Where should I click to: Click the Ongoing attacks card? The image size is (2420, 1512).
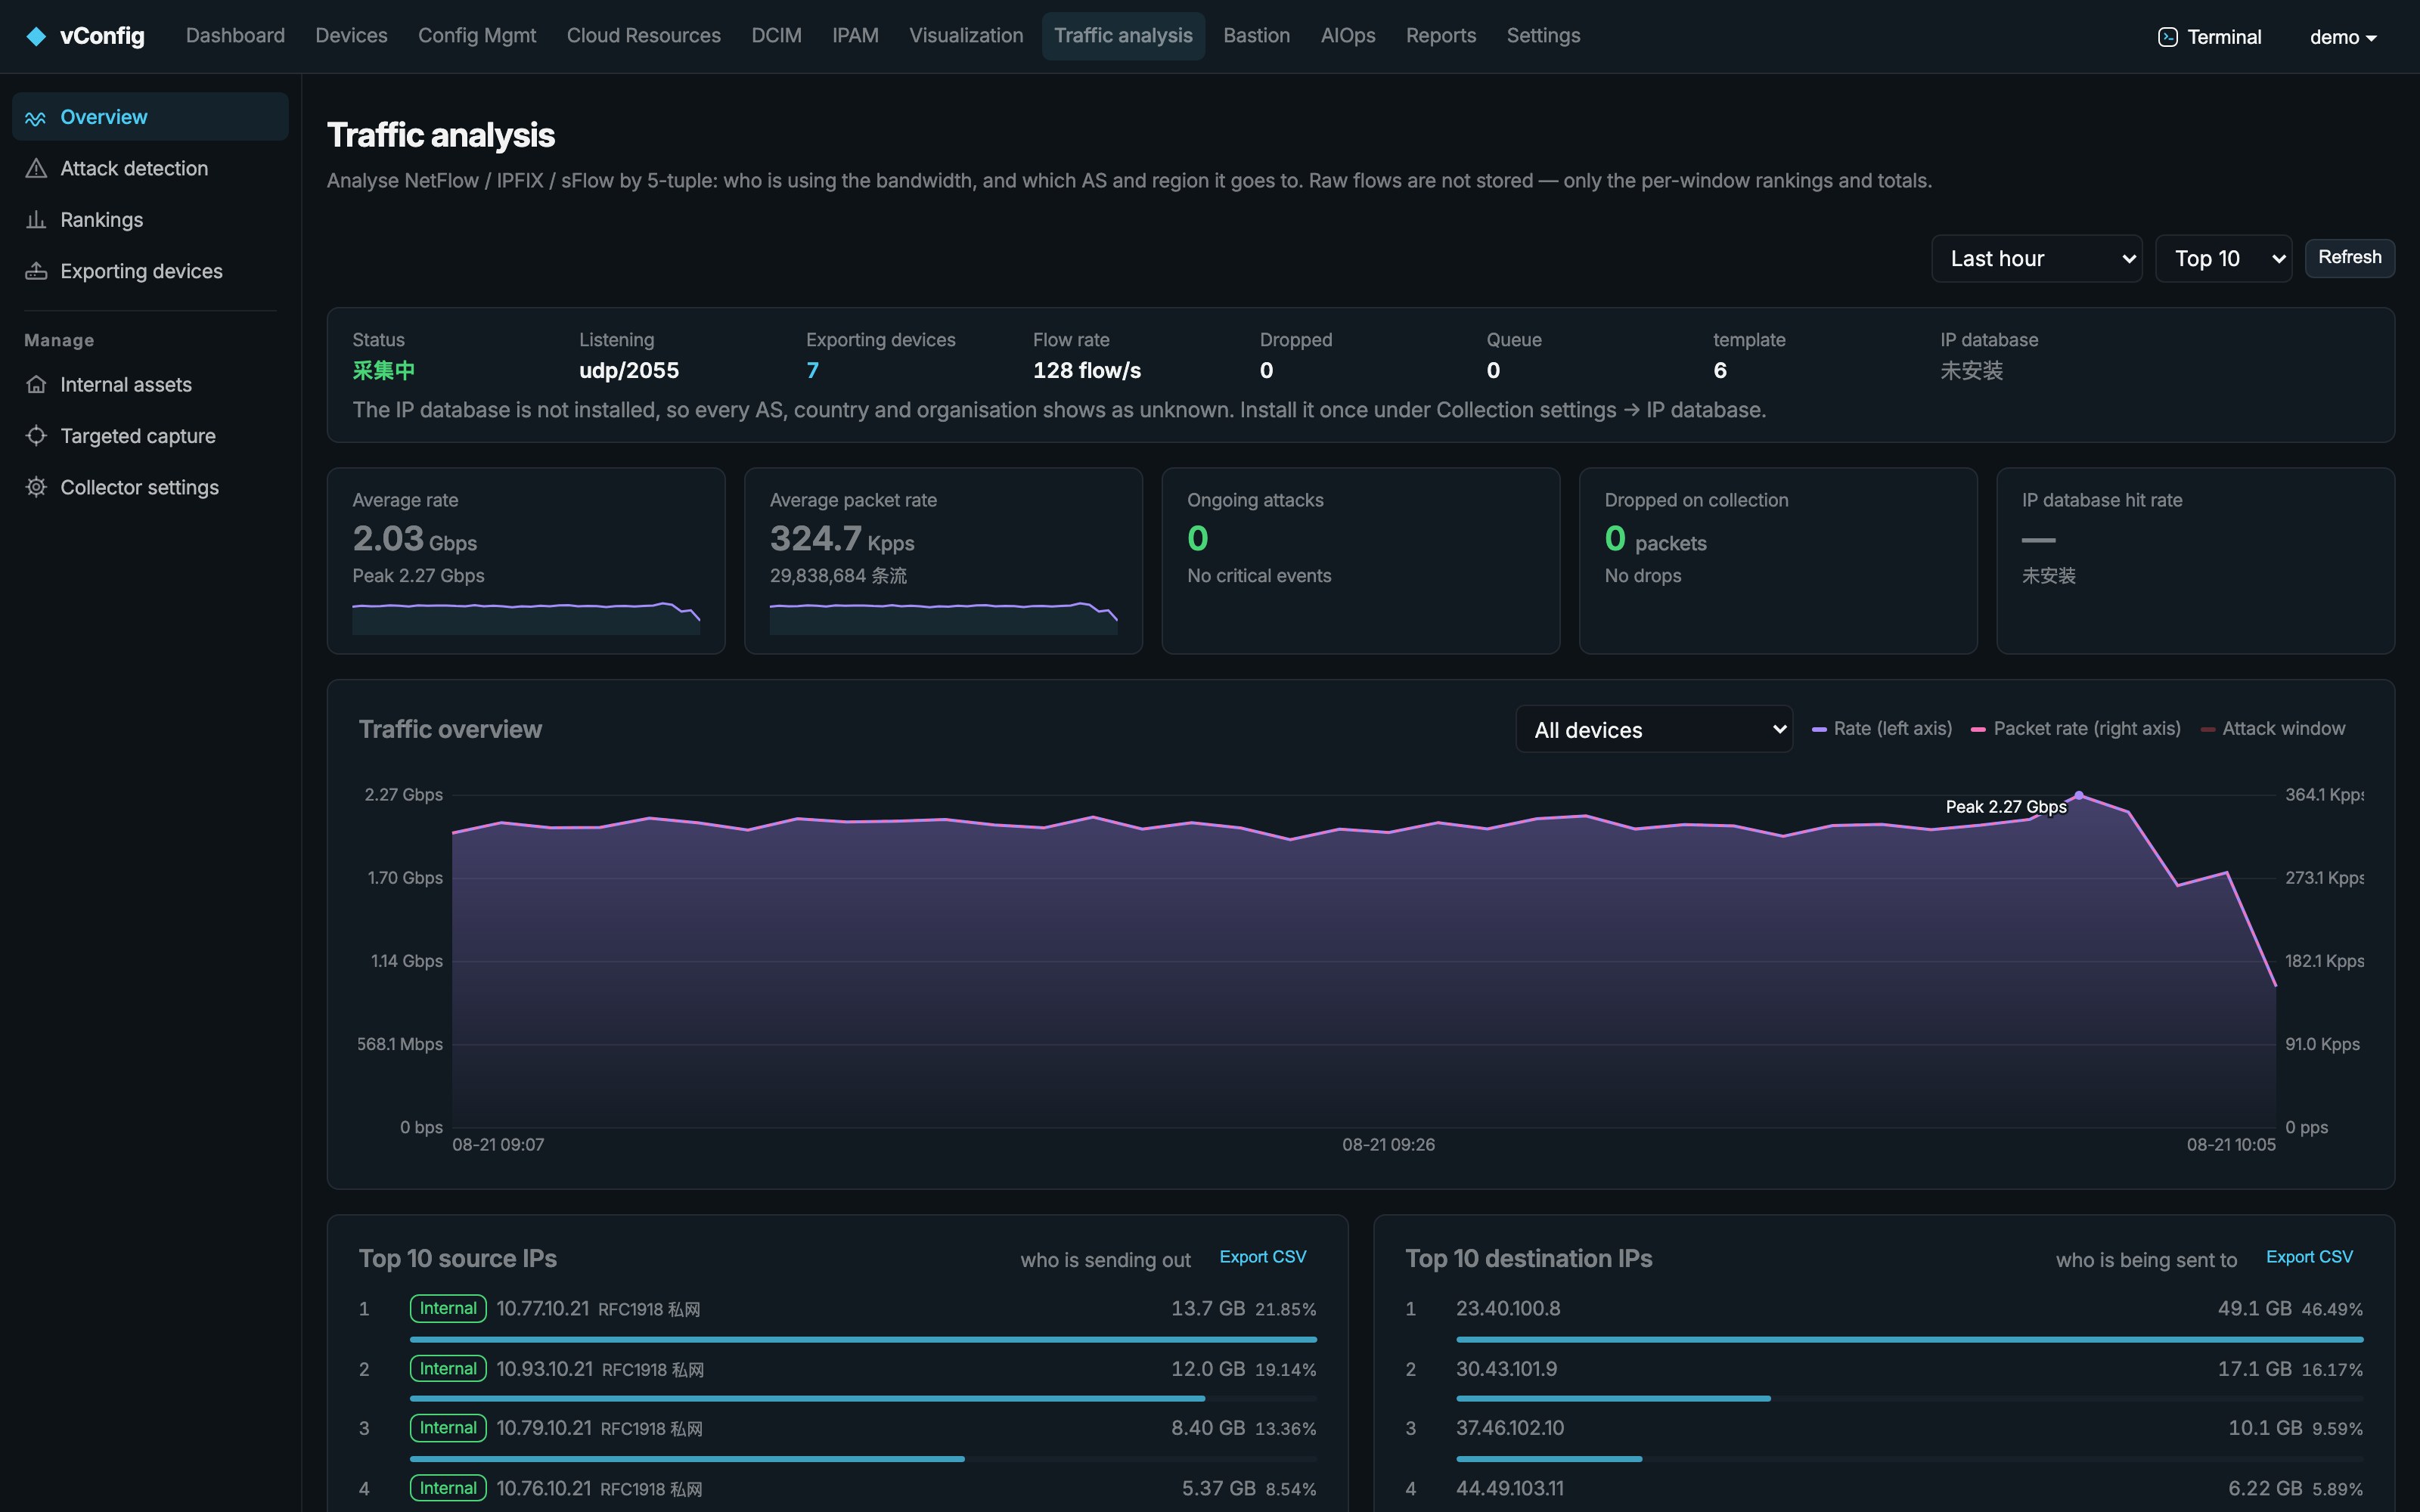(x=1360, y=561)
